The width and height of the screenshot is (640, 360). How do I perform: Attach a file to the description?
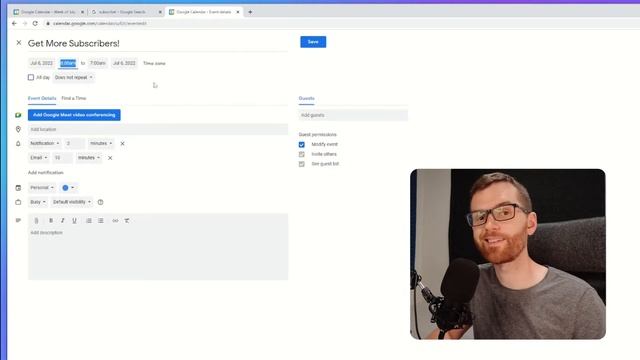(36, 221)
